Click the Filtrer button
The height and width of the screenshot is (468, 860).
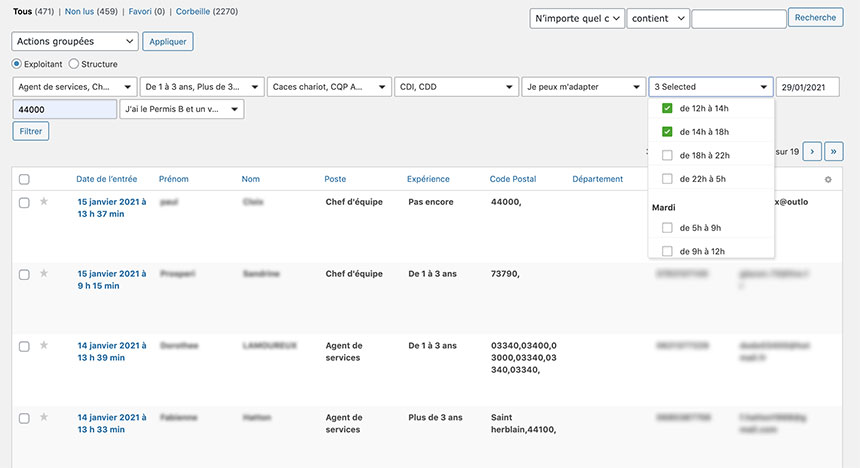point(31,131)
